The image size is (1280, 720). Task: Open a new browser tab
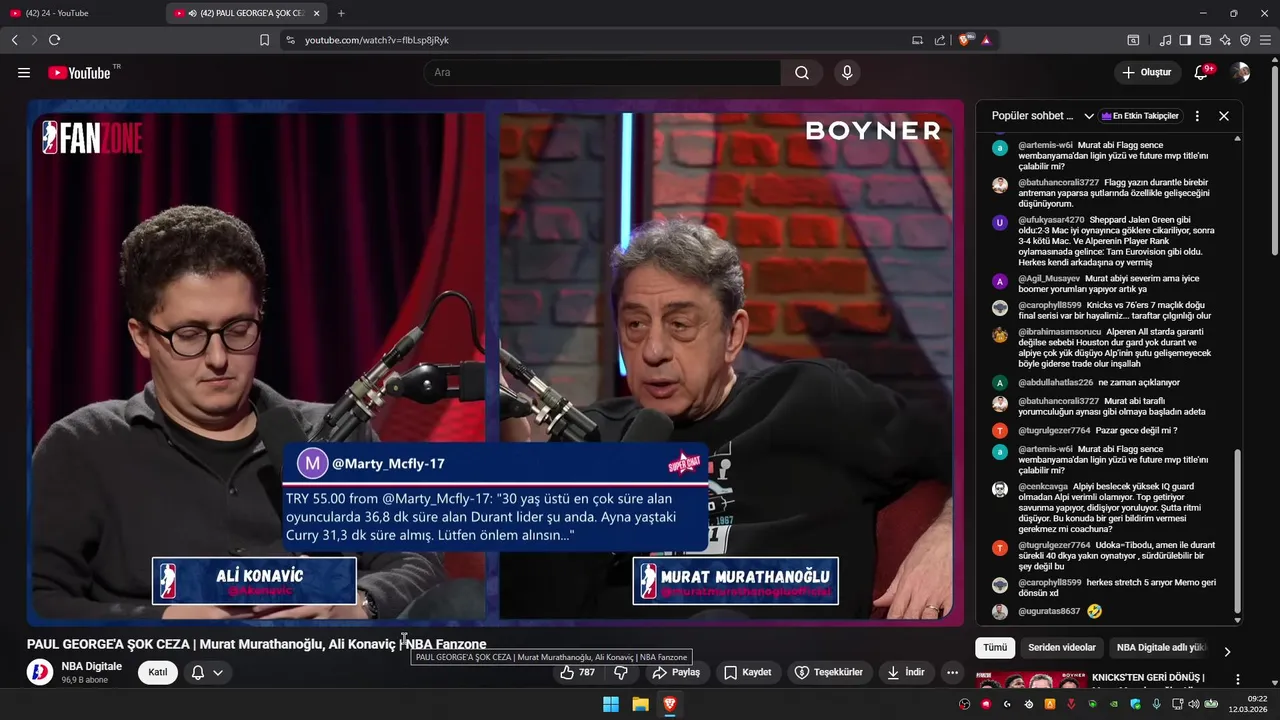[341, 13]
